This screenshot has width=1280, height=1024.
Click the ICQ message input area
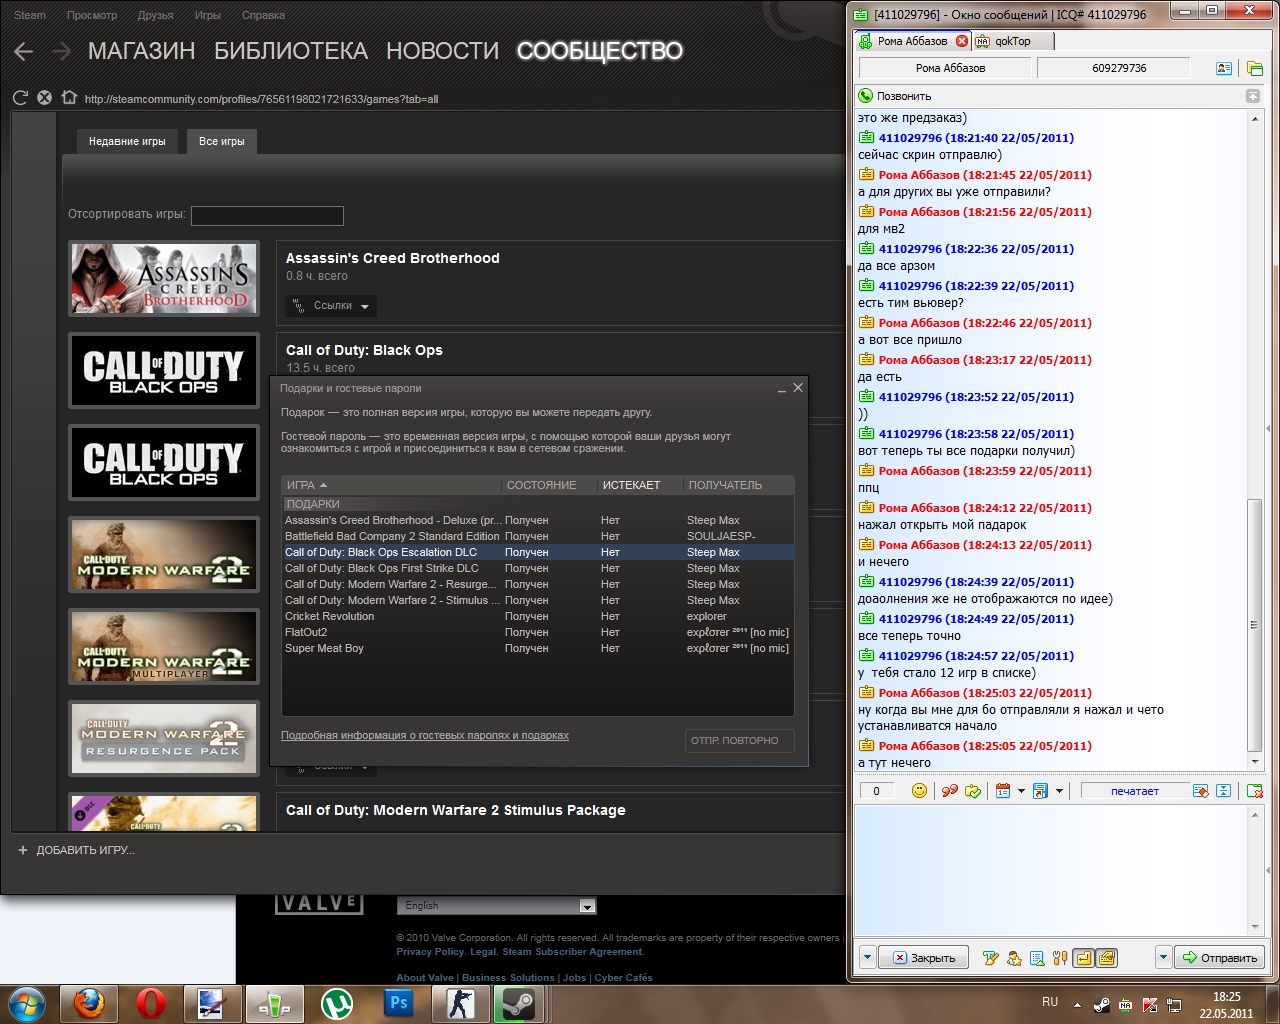click(1052, 870)
